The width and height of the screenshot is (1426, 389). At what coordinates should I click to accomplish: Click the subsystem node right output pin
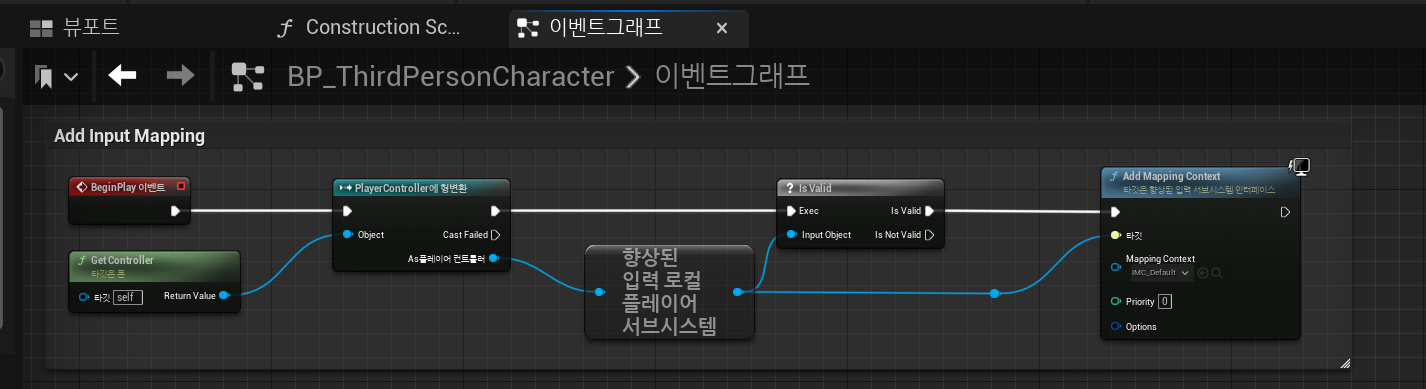point(737,292)
